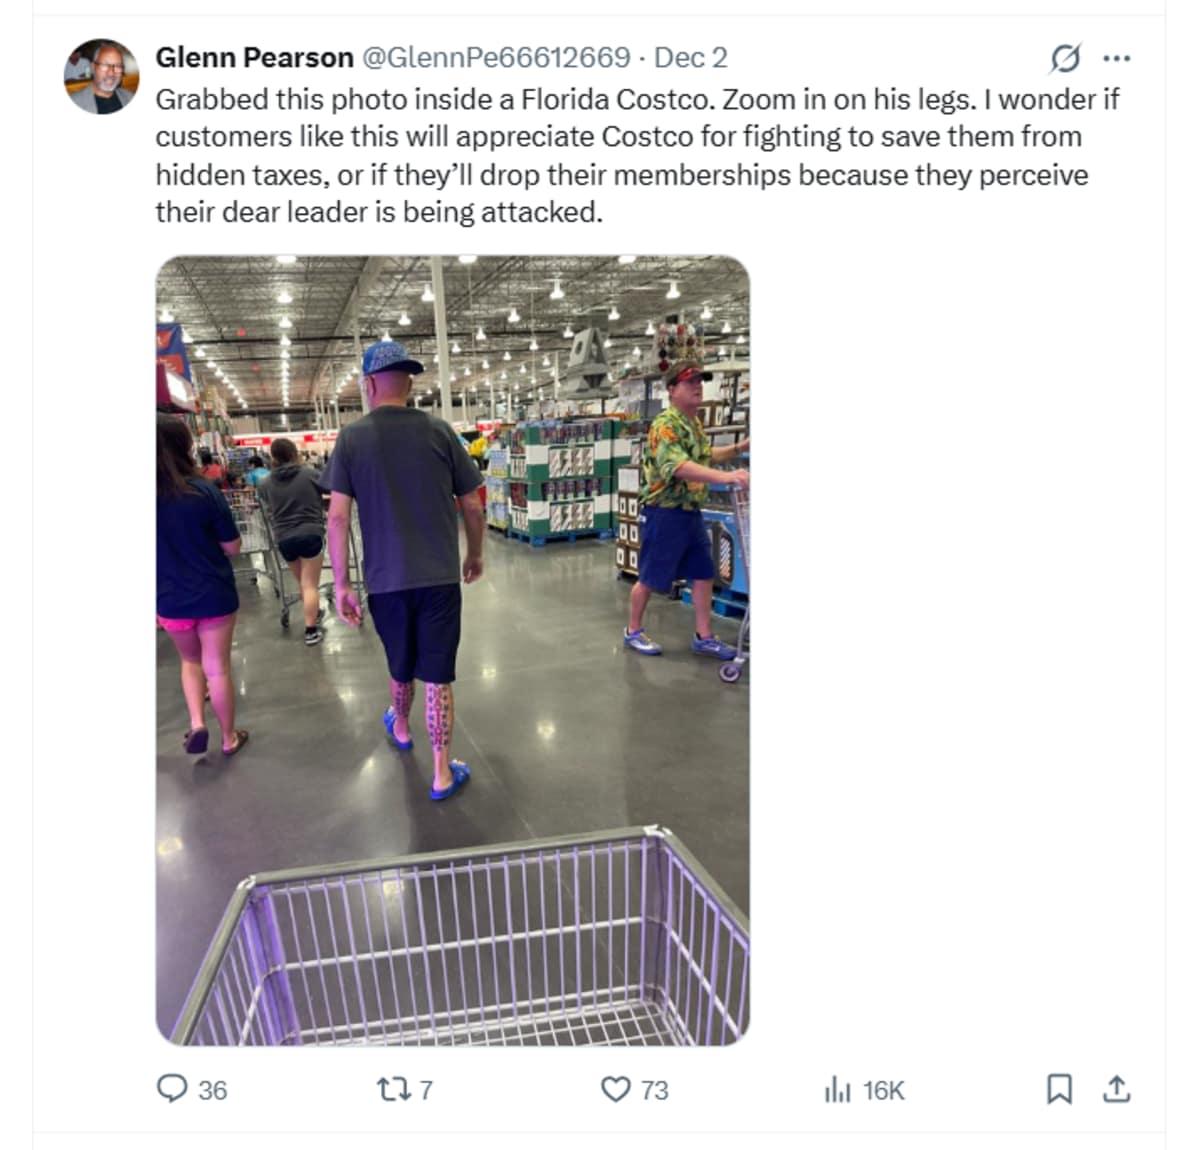Viewport: 1200px width, 1150px height.
Task: Share the post via upload icon
Action: click(x=1116, y=1089)
